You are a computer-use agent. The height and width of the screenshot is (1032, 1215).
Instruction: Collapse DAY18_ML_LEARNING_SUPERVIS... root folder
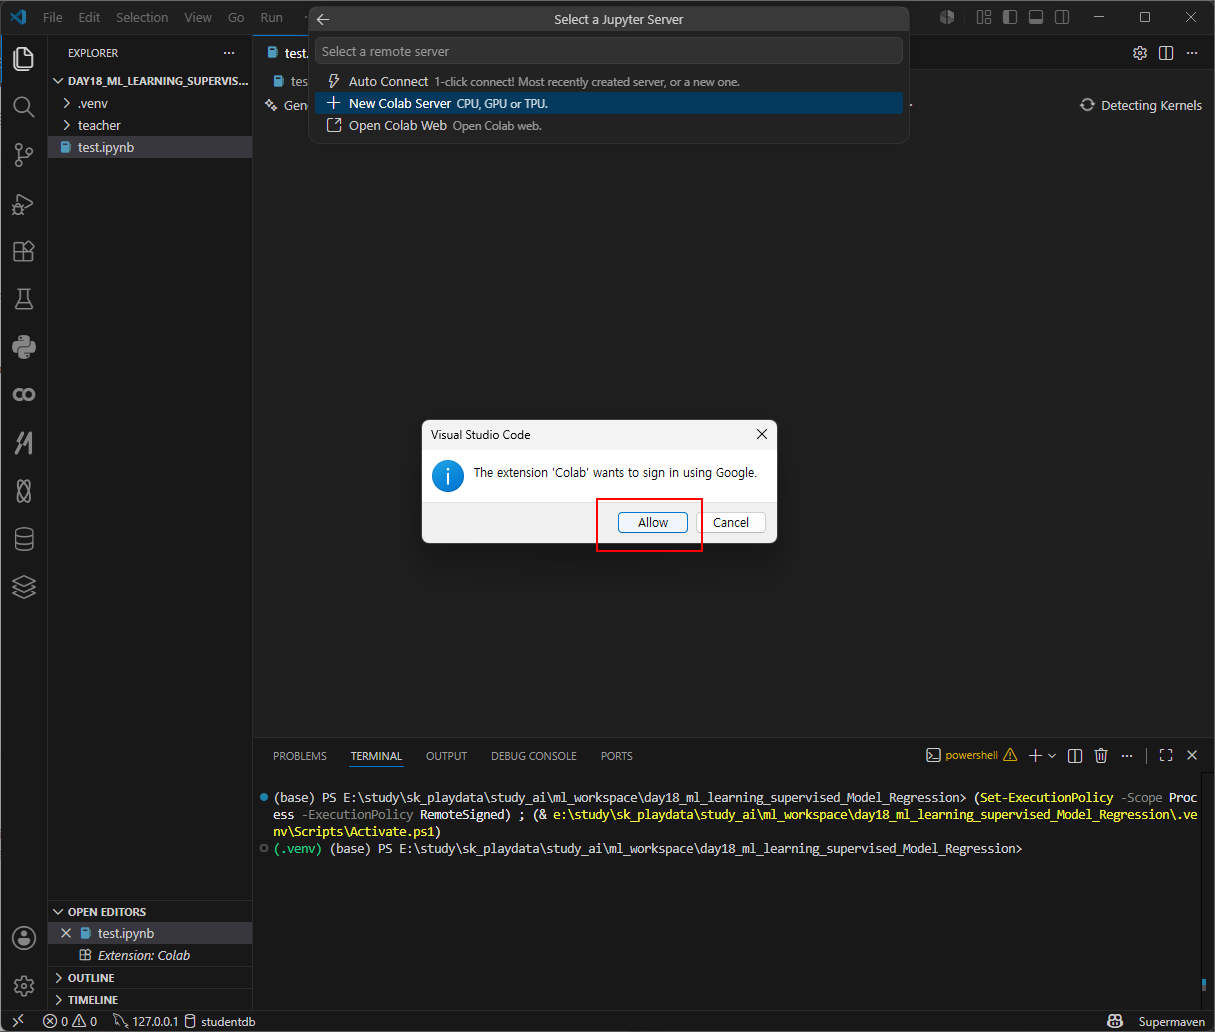(x=150, y=81)
